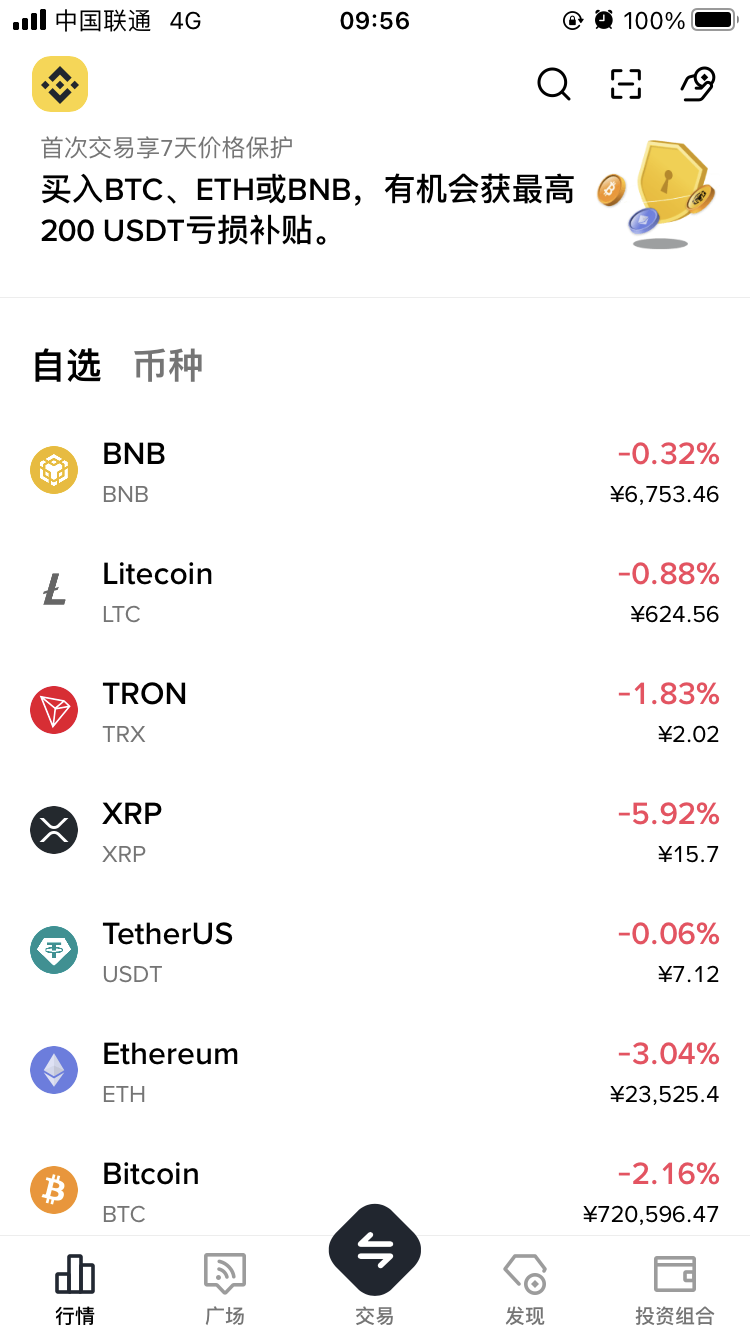
Task: Tap the Ethereum coin icon
Action: 54,1070
